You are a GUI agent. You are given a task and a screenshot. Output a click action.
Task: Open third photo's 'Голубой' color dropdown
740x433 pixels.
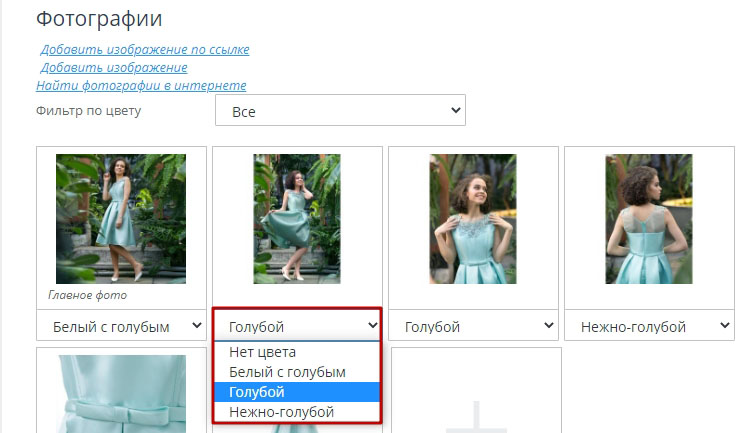click(473, 326)
